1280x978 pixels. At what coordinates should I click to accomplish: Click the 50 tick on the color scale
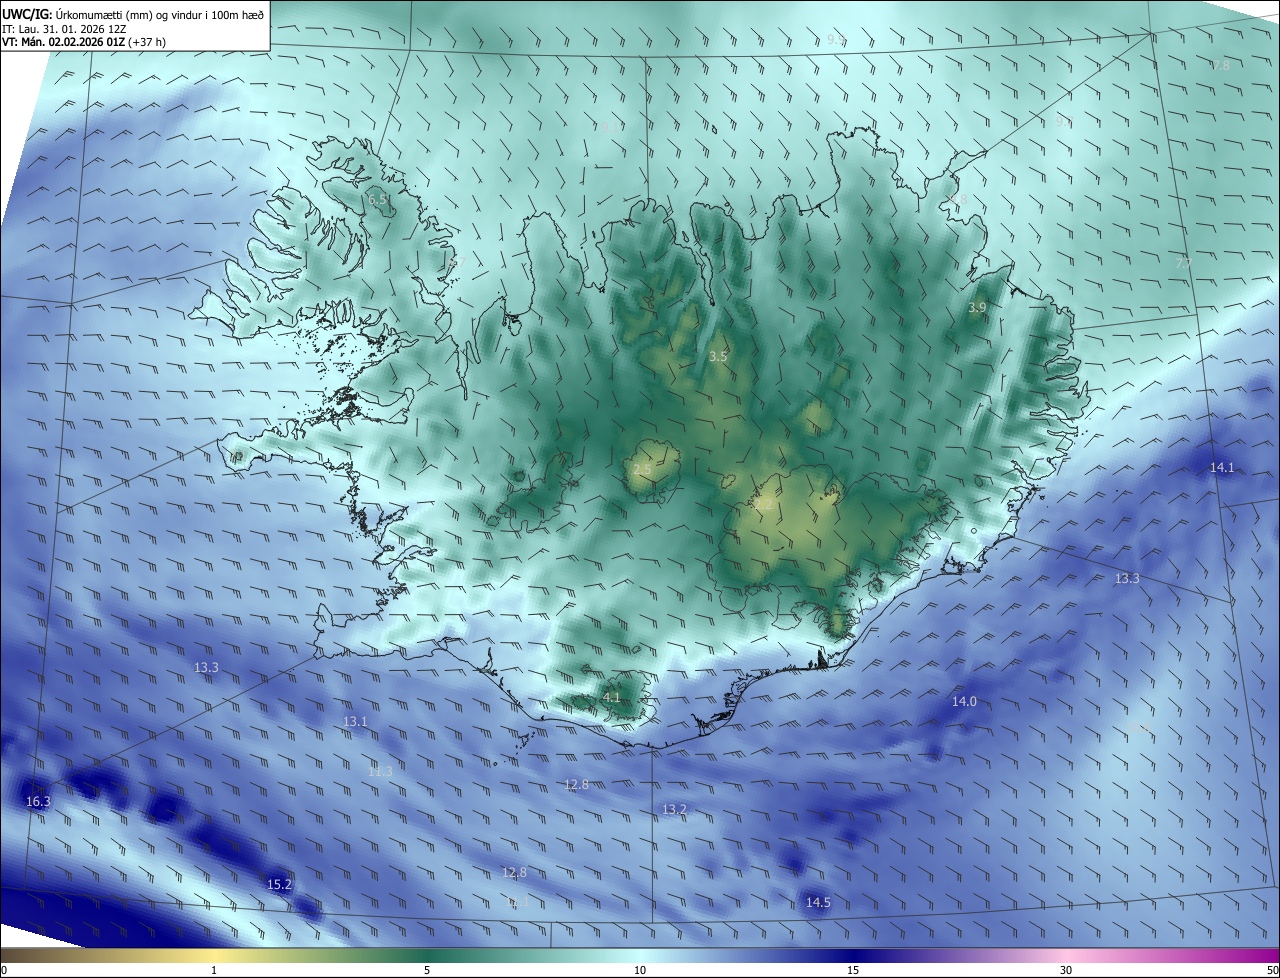[1272, 970]
